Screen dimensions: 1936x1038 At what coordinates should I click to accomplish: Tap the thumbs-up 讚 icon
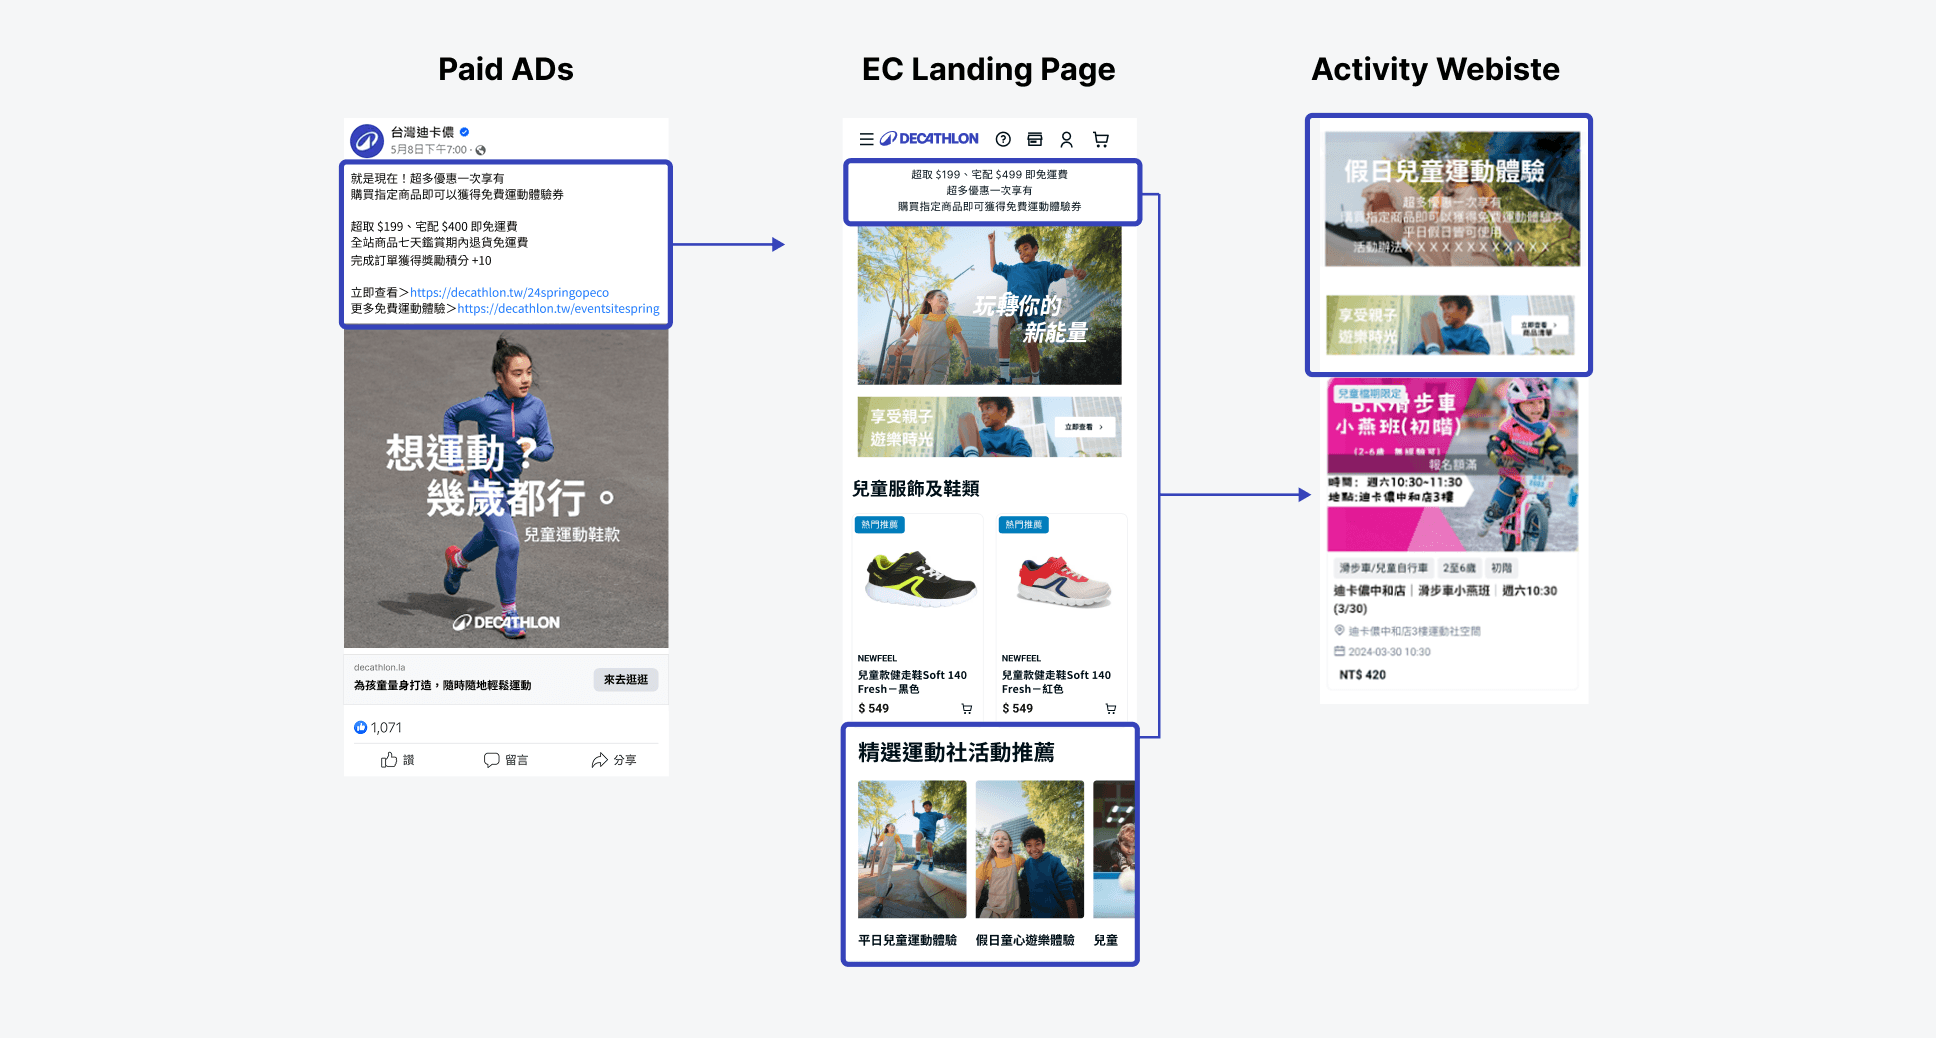389,760
